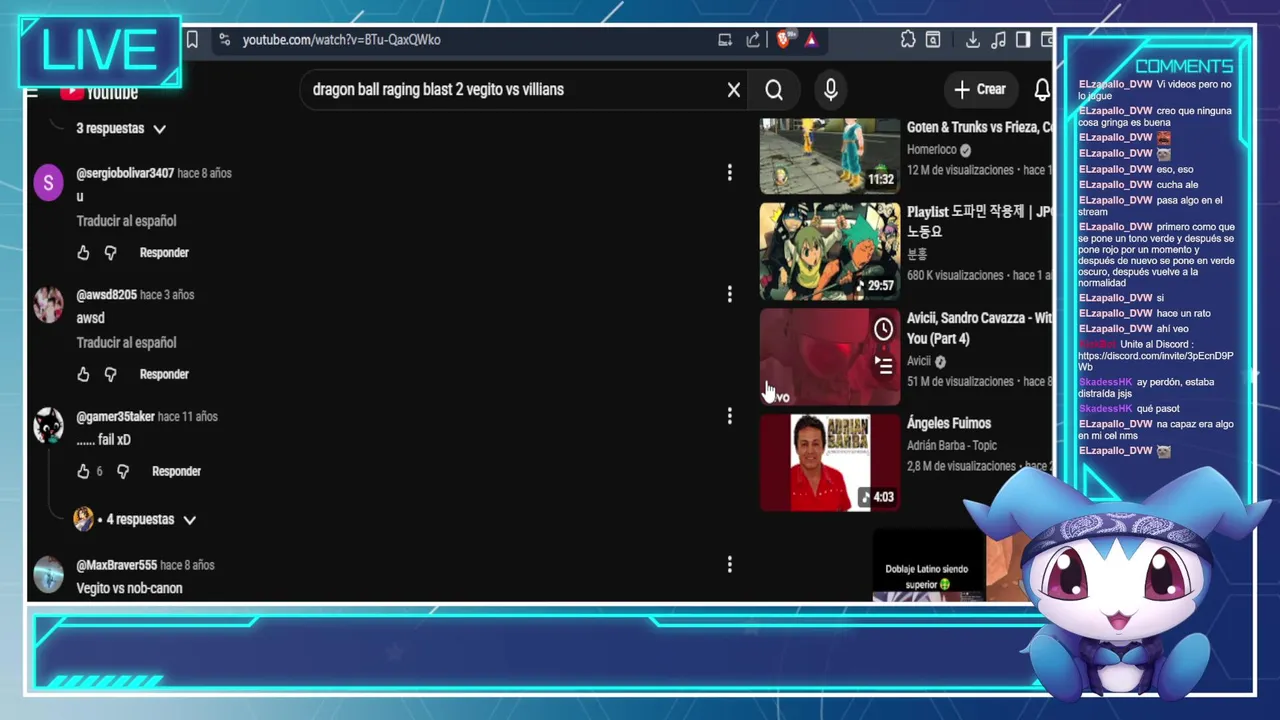Like the 'fail xD' comment
The image size is (1280, 720).
coord(83,472)
